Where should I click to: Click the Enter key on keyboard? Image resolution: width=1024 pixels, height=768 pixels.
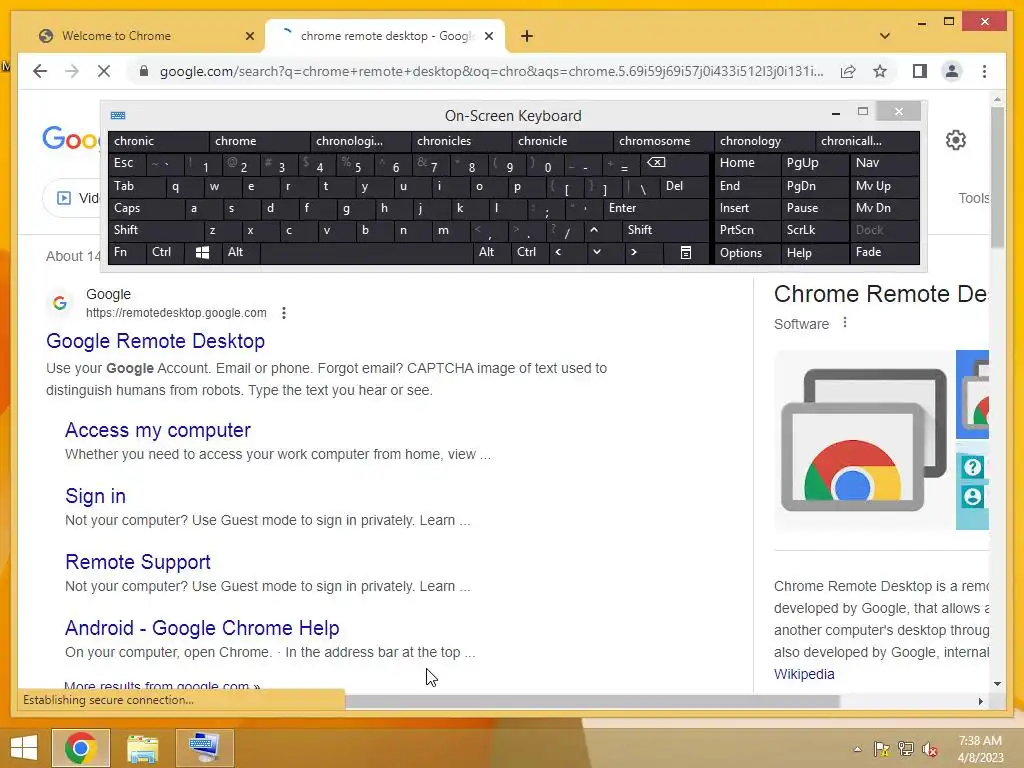[x=656, y=208]
